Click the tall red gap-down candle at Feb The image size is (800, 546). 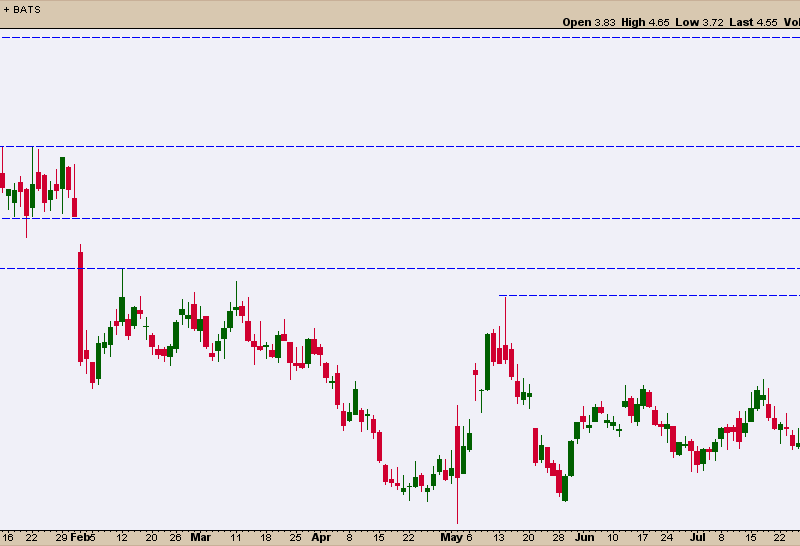point(80,306)
